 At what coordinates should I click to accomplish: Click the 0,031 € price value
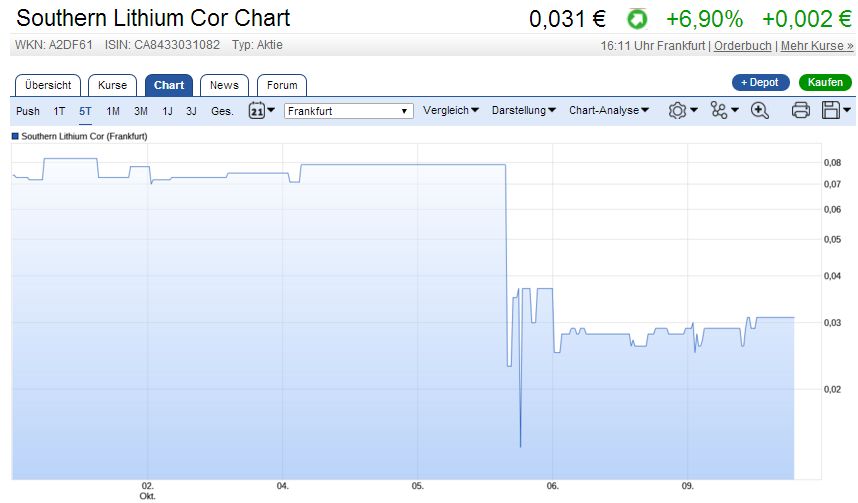567,19
